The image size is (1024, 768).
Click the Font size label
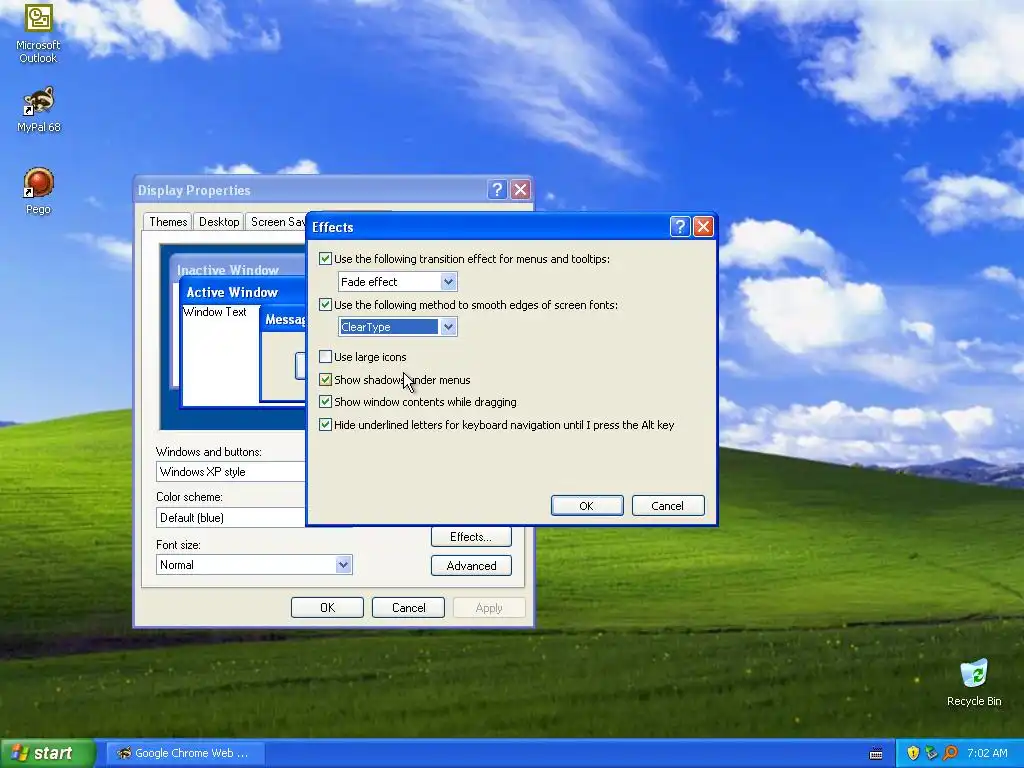click(178, 544)
